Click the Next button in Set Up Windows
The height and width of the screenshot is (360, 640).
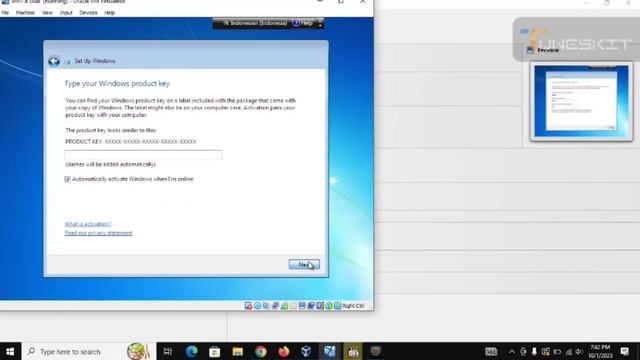tap(304, 264)
